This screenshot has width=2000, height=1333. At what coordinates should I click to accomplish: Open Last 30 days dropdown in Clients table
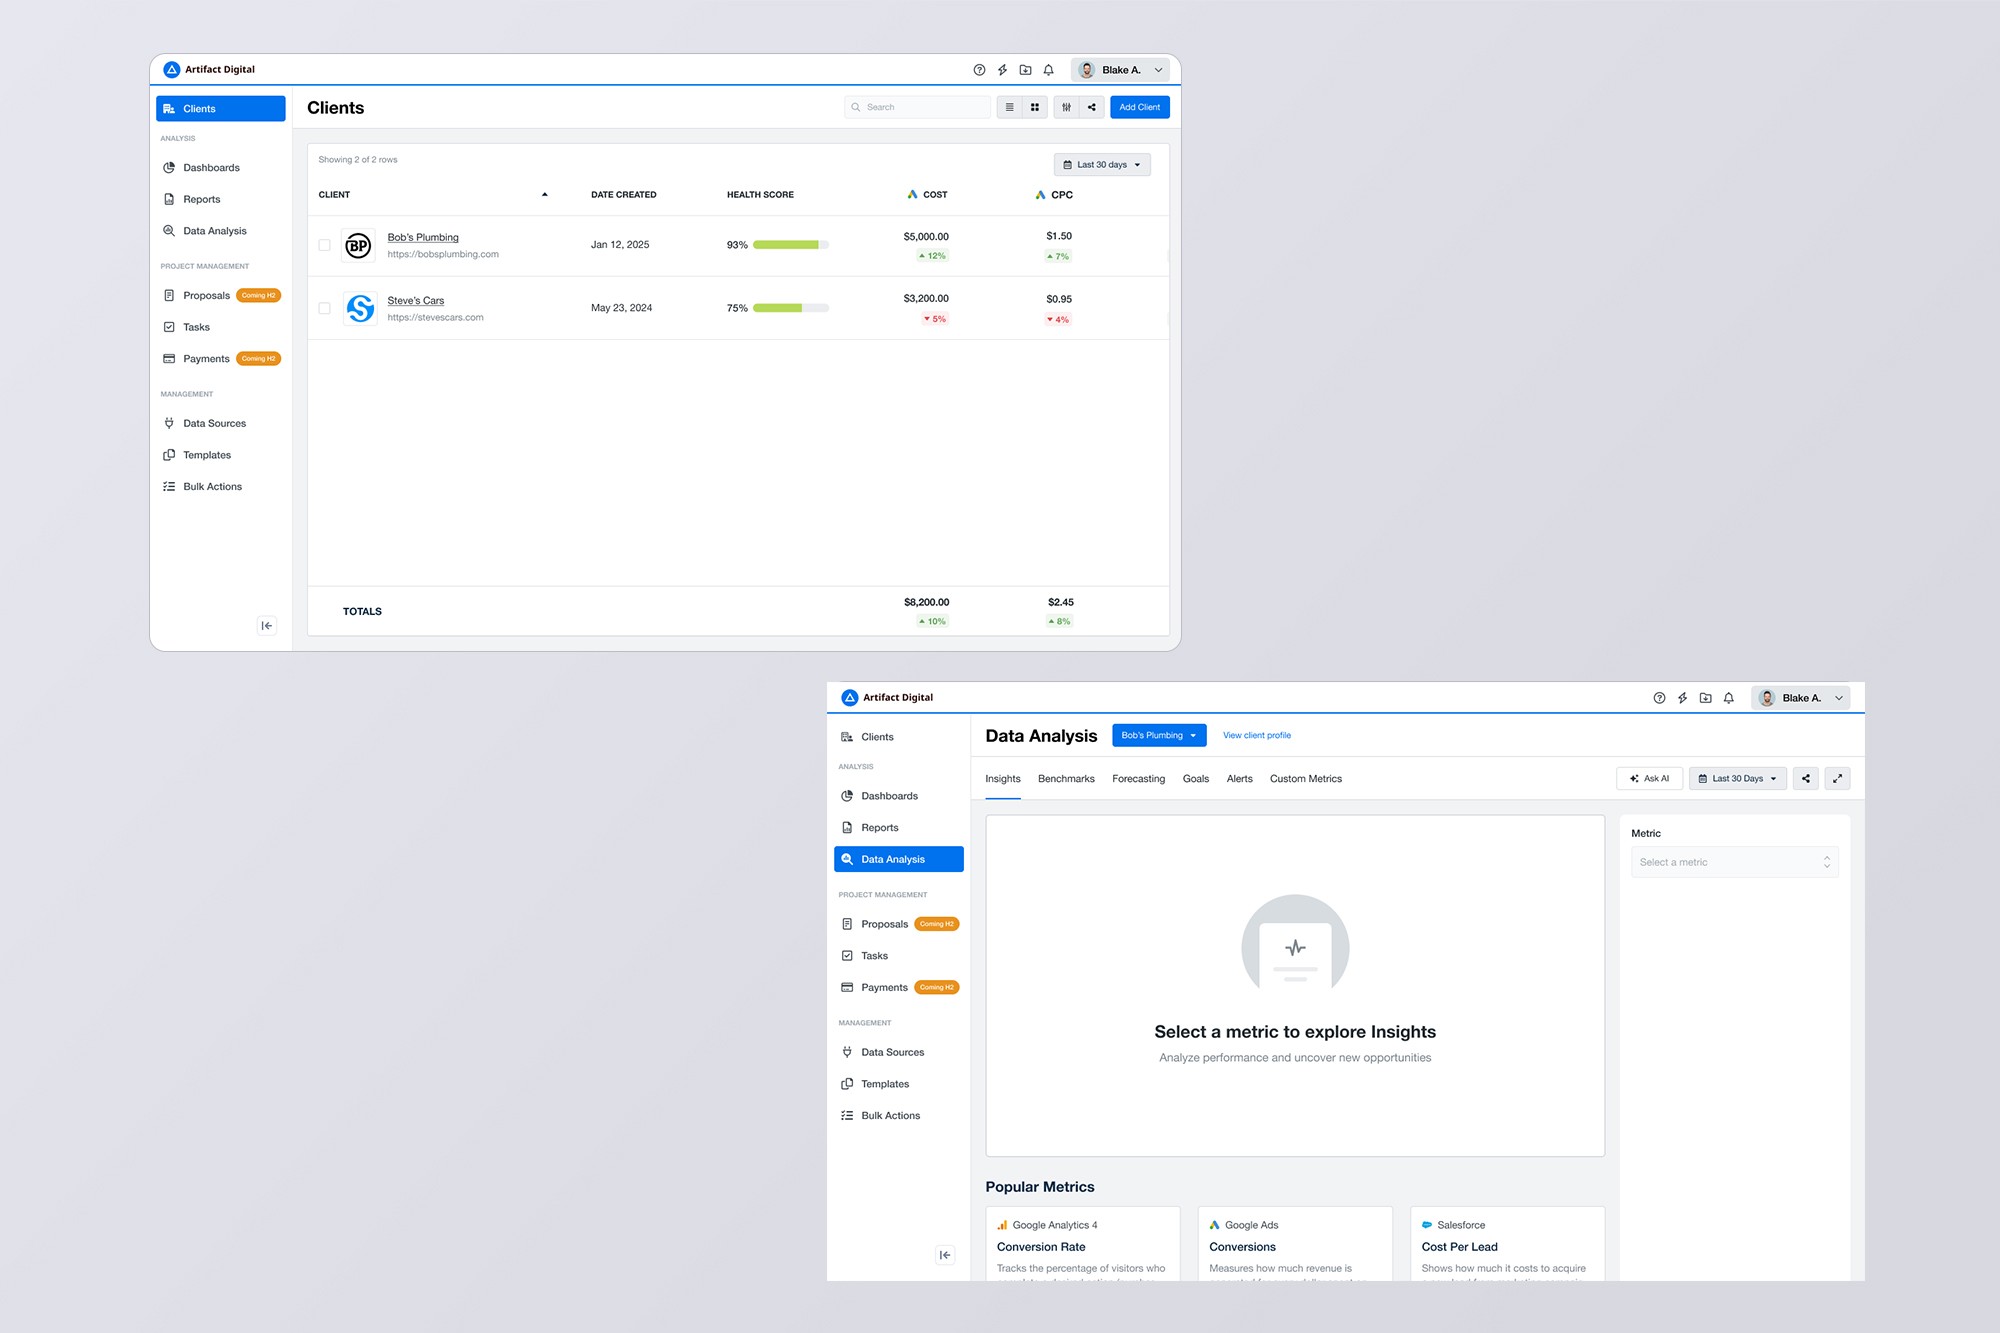pos(1102,165)
